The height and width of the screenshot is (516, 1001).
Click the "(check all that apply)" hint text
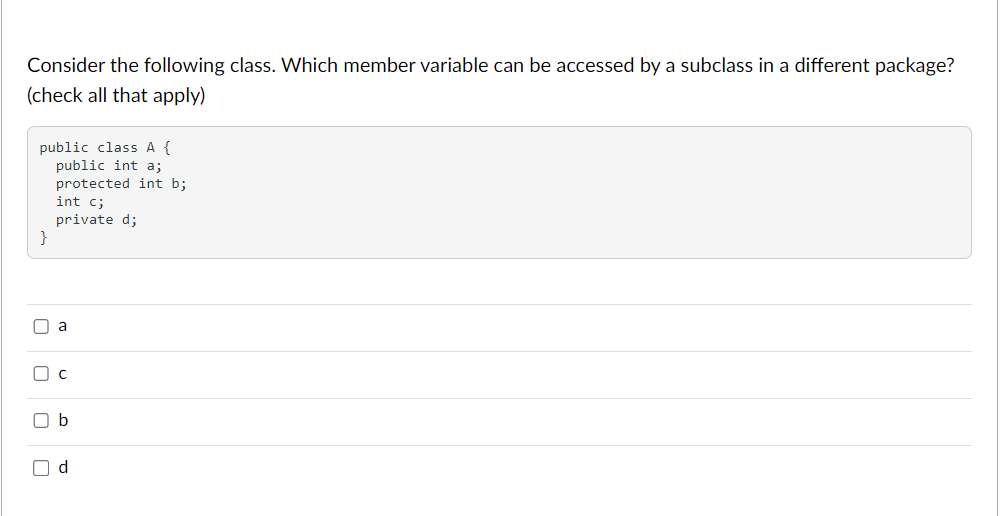(x=116, y=95)
